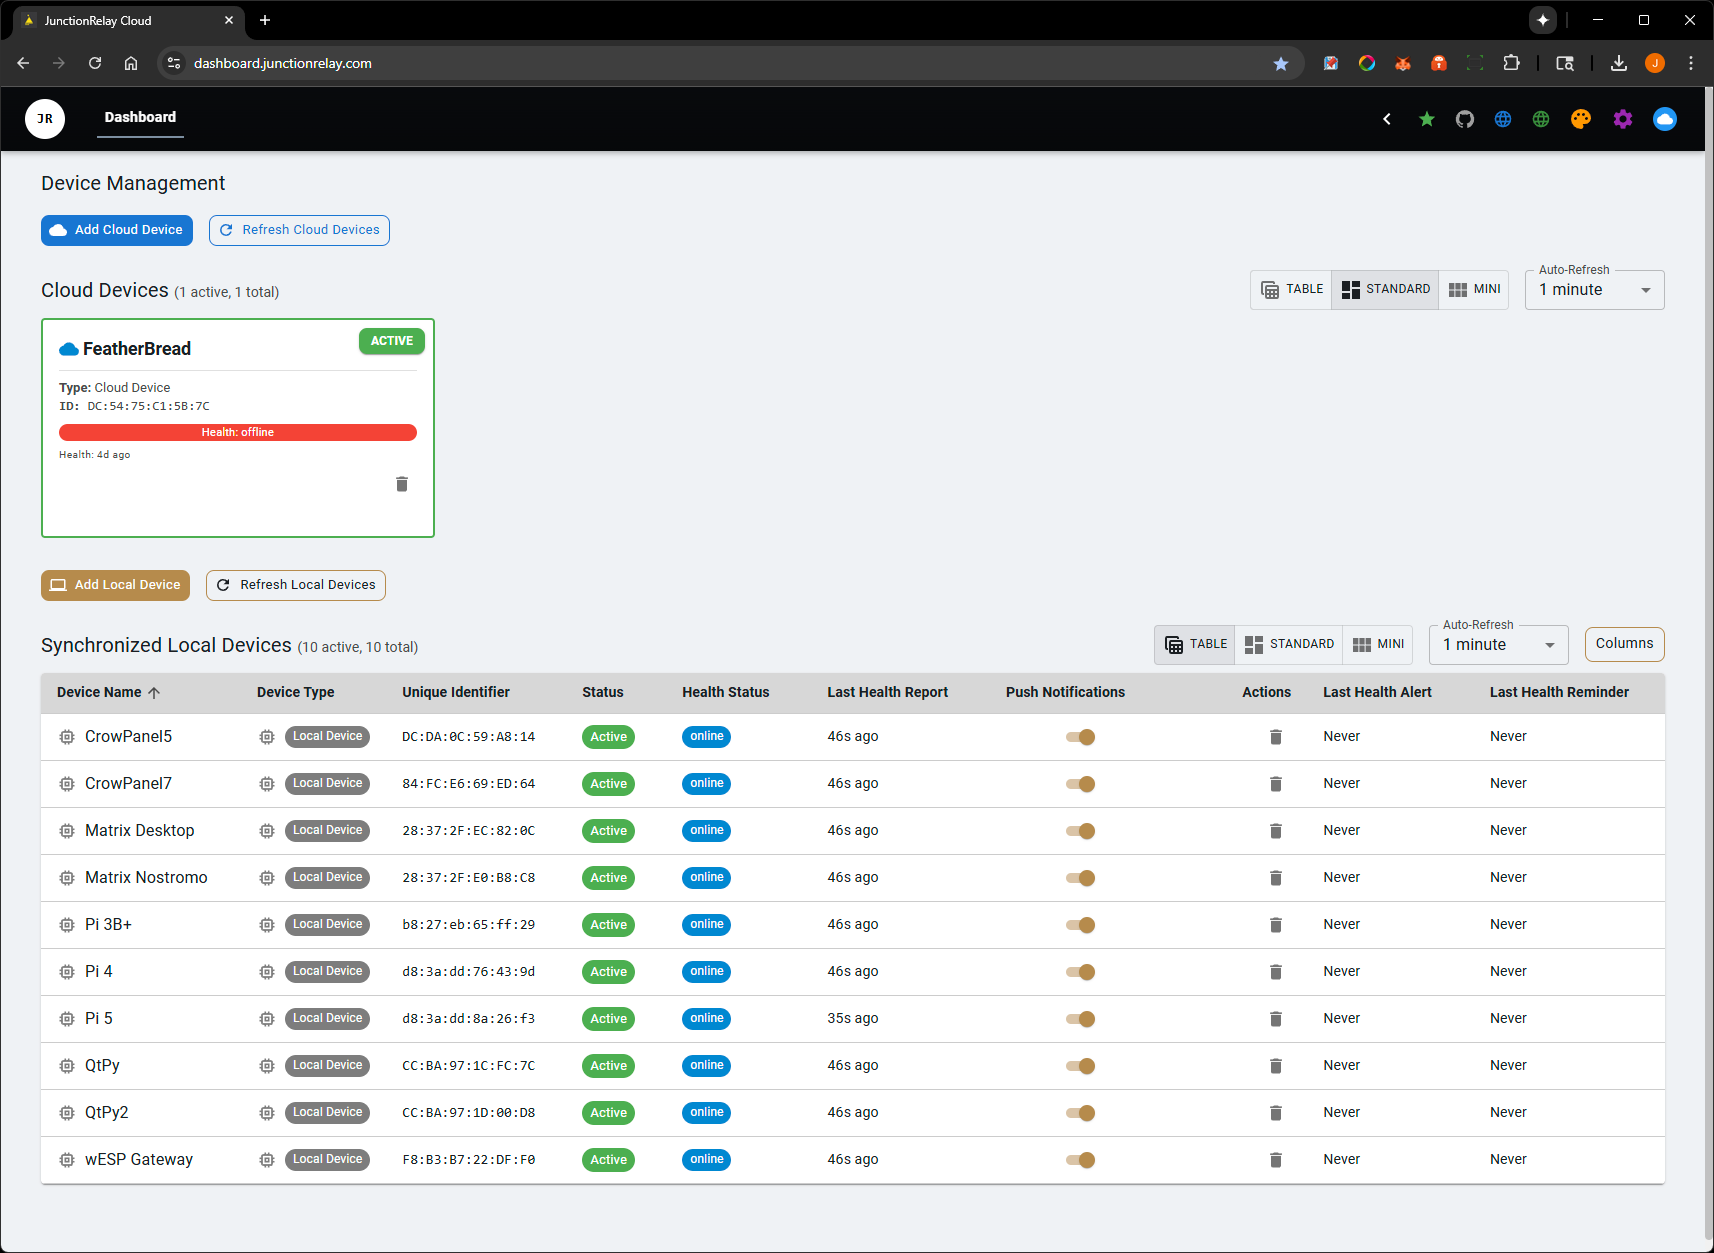Click the green globe icon in header
Viewport: 1714px width, 1253px height.
point(1541,119)
